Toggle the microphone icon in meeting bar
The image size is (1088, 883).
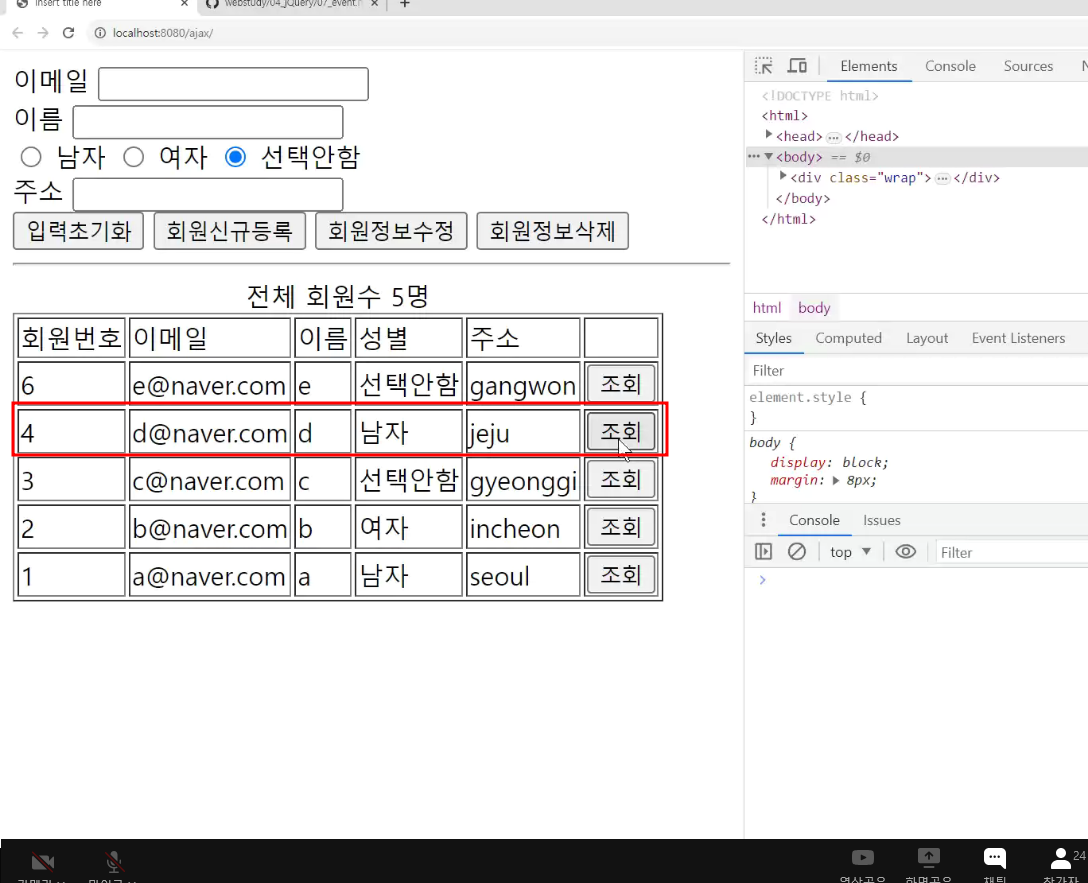point(114,862)
